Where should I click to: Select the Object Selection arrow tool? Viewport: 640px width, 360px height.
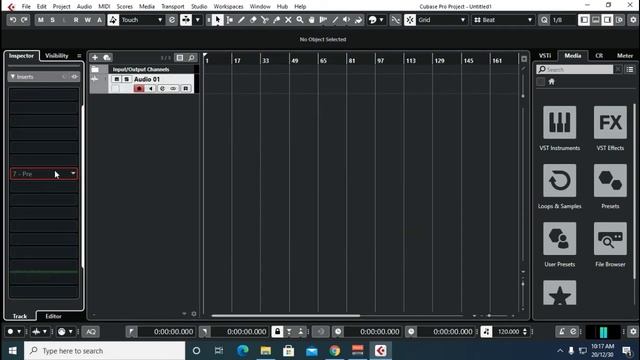pyautogui.click(x=218, y=20)
